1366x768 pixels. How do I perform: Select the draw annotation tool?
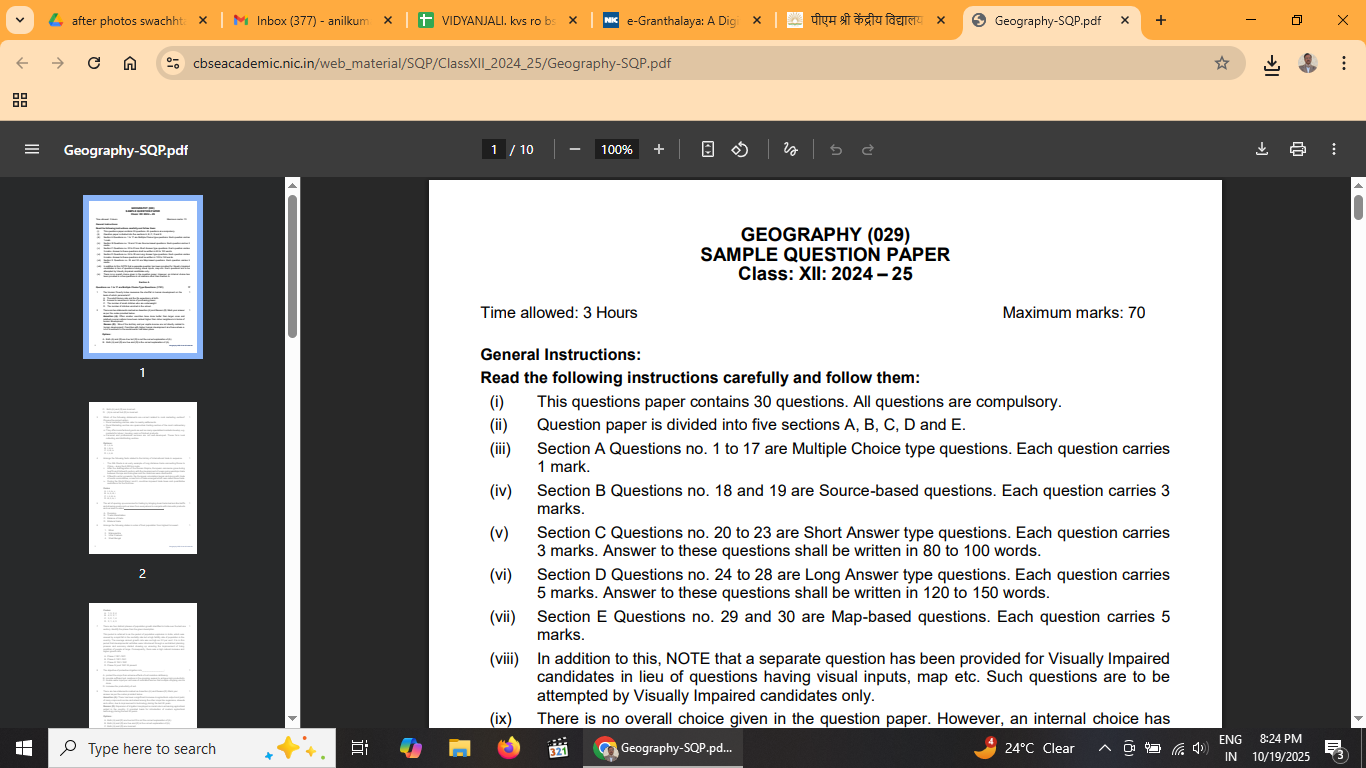click(x=790, y=149)
